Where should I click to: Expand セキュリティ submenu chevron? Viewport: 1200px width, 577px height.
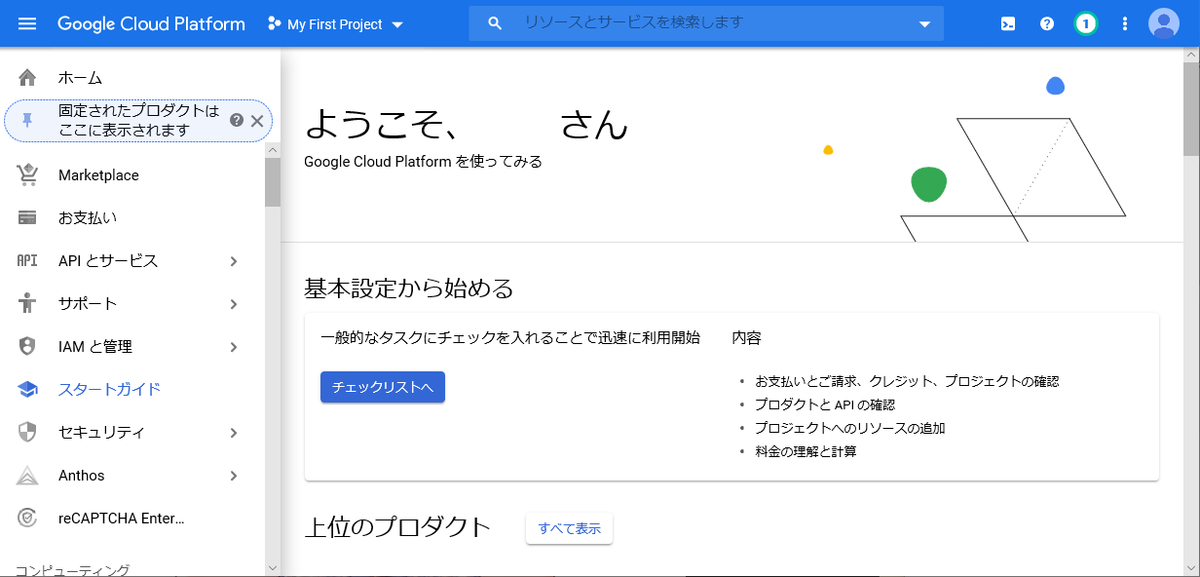pyautogui.click(x=233, y=433)
